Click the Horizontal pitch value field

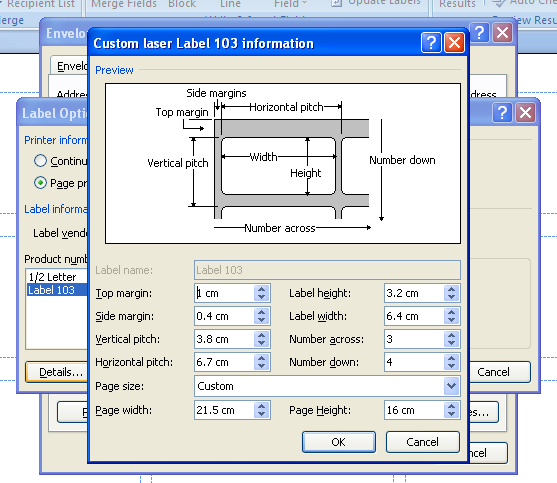[225, 362]
